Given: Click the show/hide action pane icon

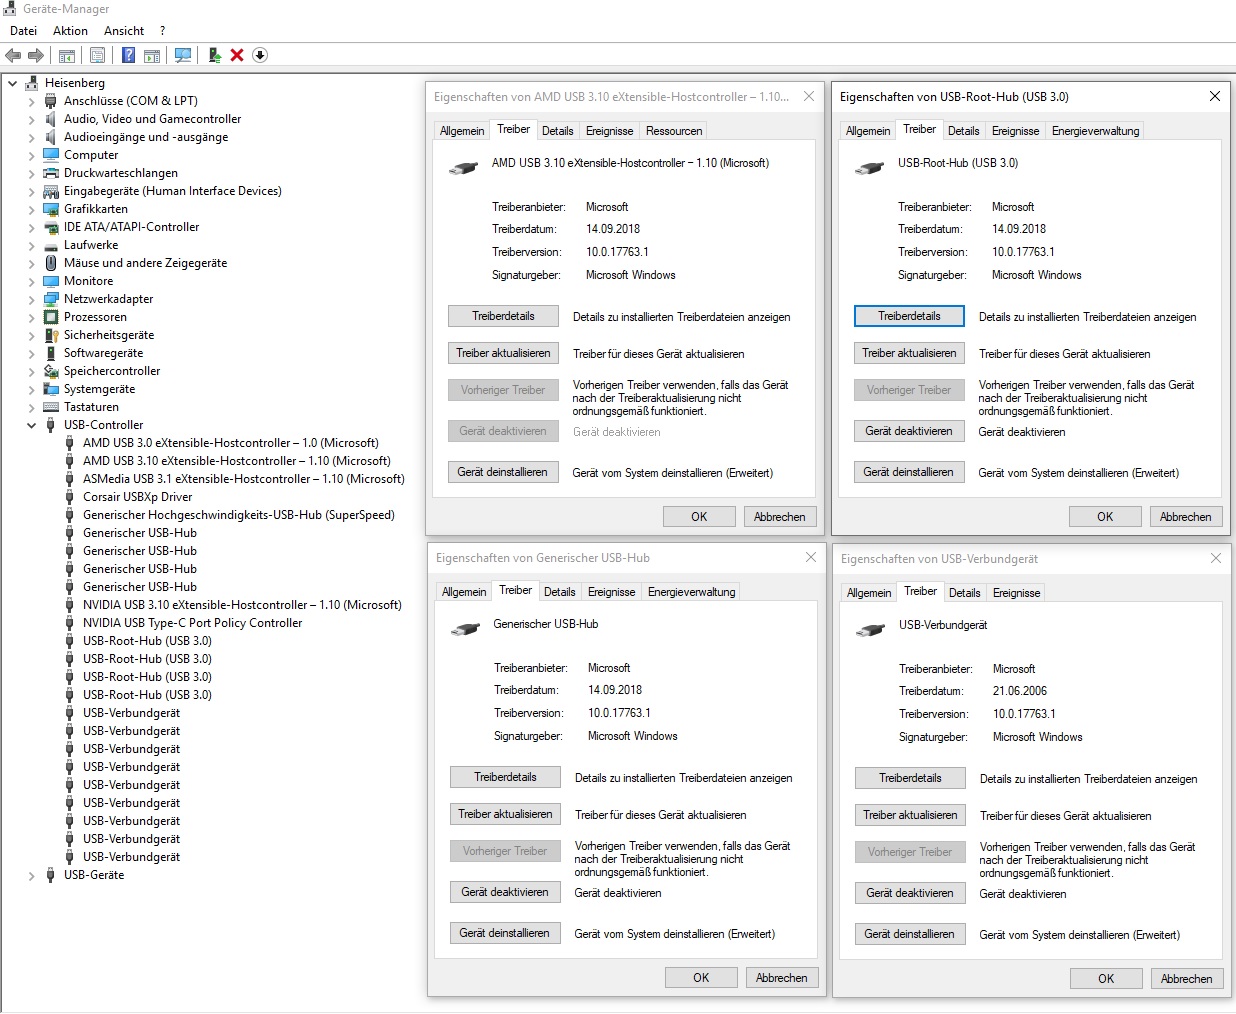Looking at the screenshot, I should pyautogui.click(x=152, y=55).
